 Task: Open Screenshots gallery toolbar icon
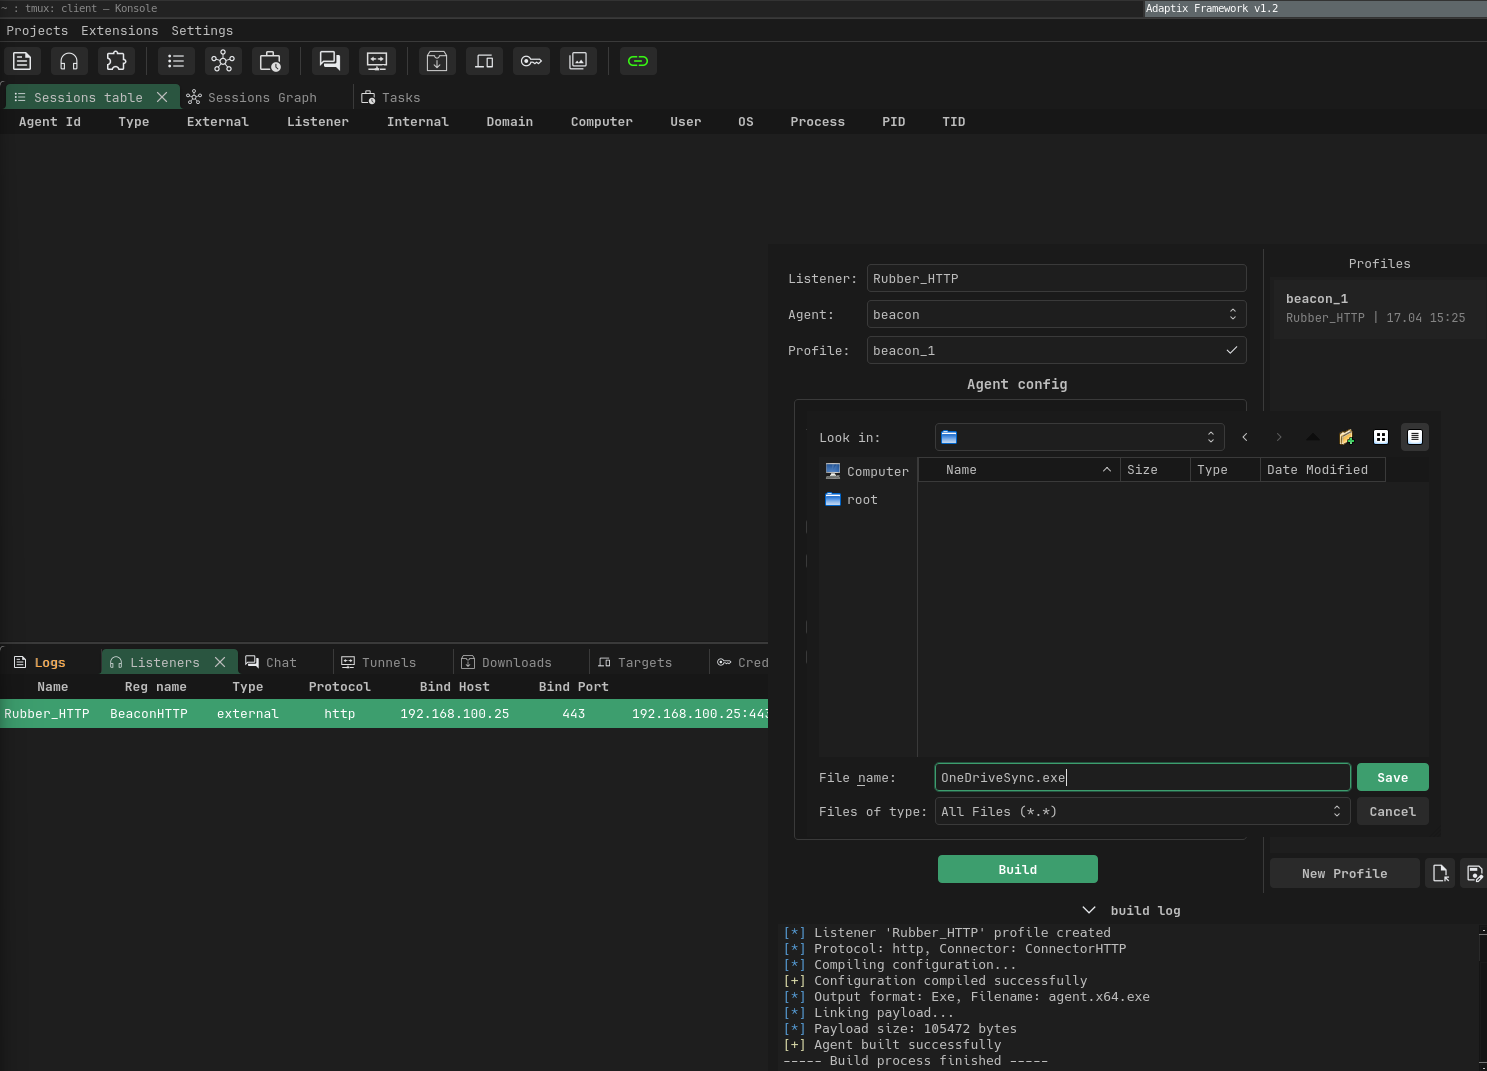(x=578, y=61)
